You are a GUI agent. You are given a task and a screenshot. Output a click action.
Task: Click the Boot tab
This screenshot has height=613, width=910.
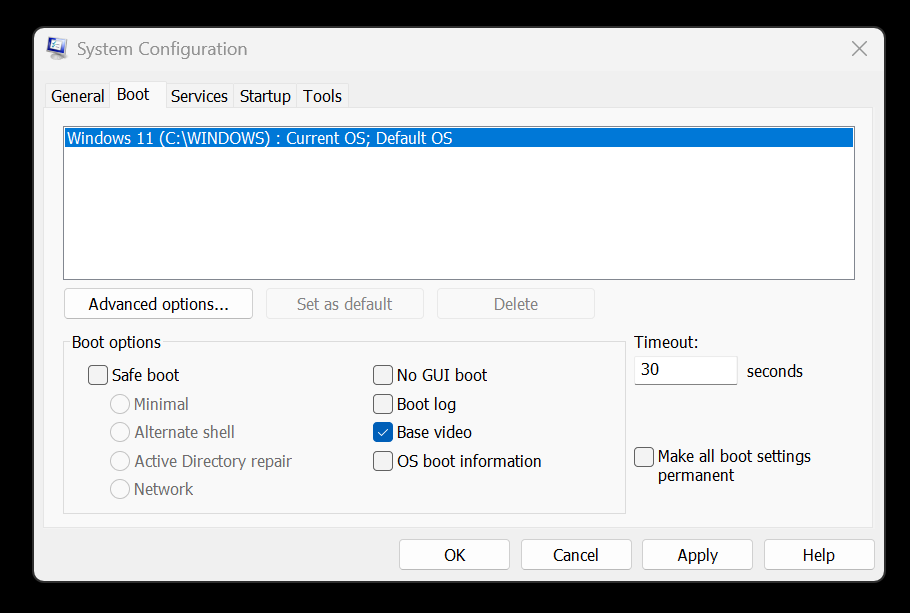pos(133,95)
